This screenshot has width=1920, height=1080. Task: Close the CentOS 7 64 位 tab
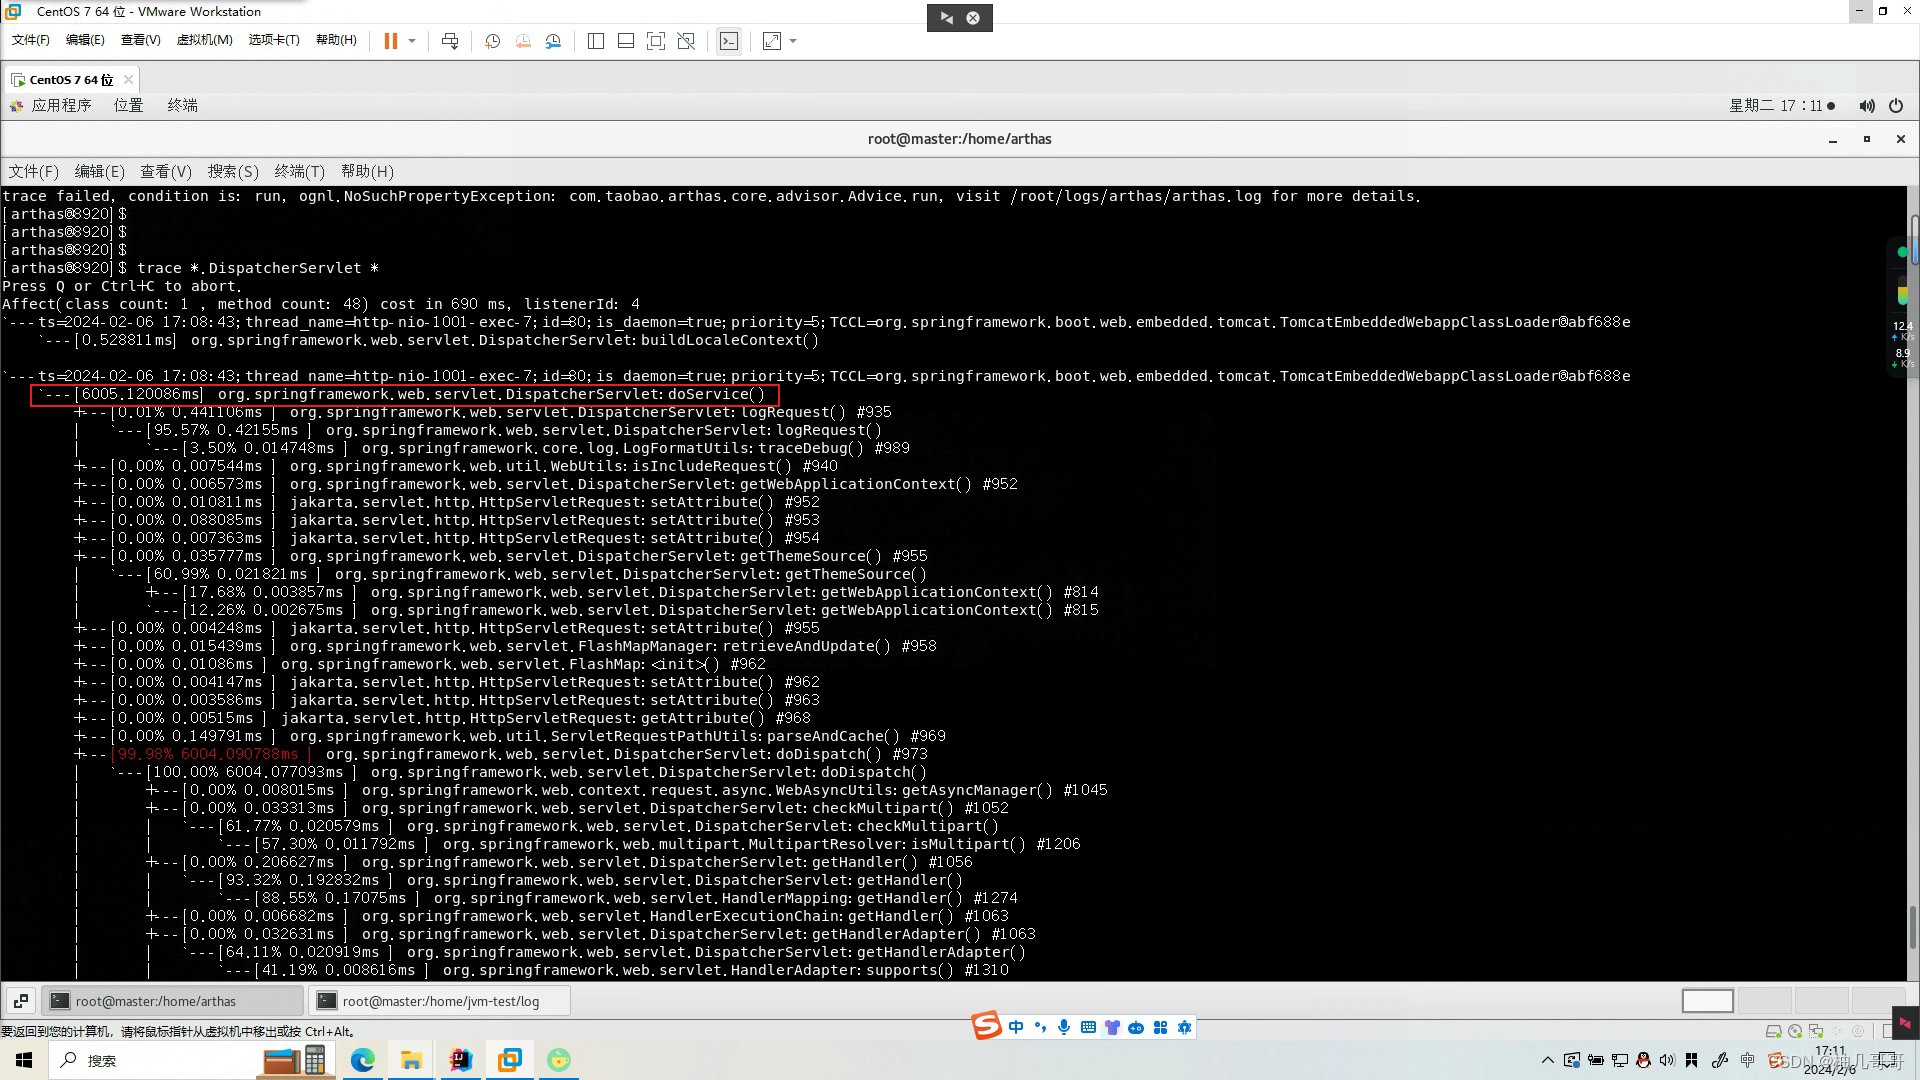tap(128, 80)
